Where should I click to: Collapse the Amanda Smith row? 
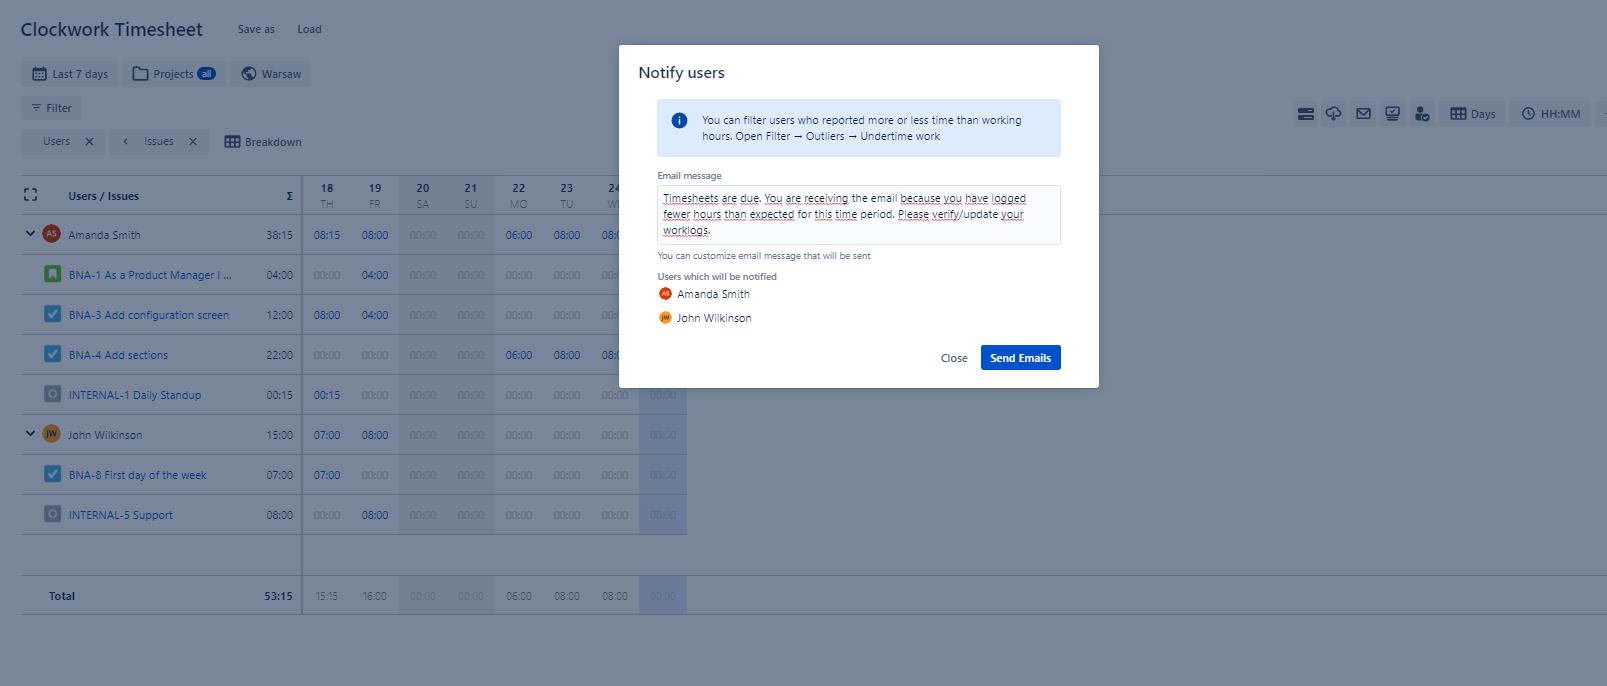30,234
